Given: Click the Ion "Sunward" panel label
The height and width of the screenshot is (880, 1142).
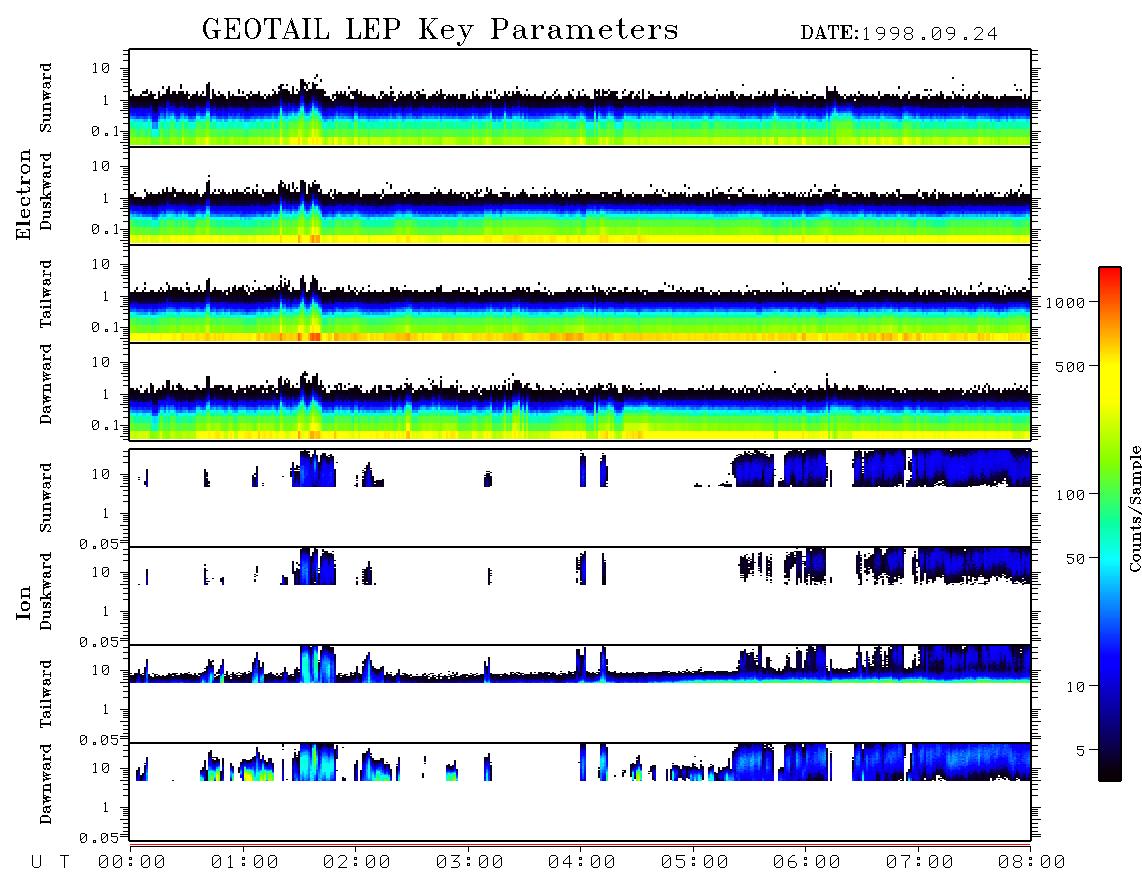Looking at the screenshot, I should (x=46, y=498).
